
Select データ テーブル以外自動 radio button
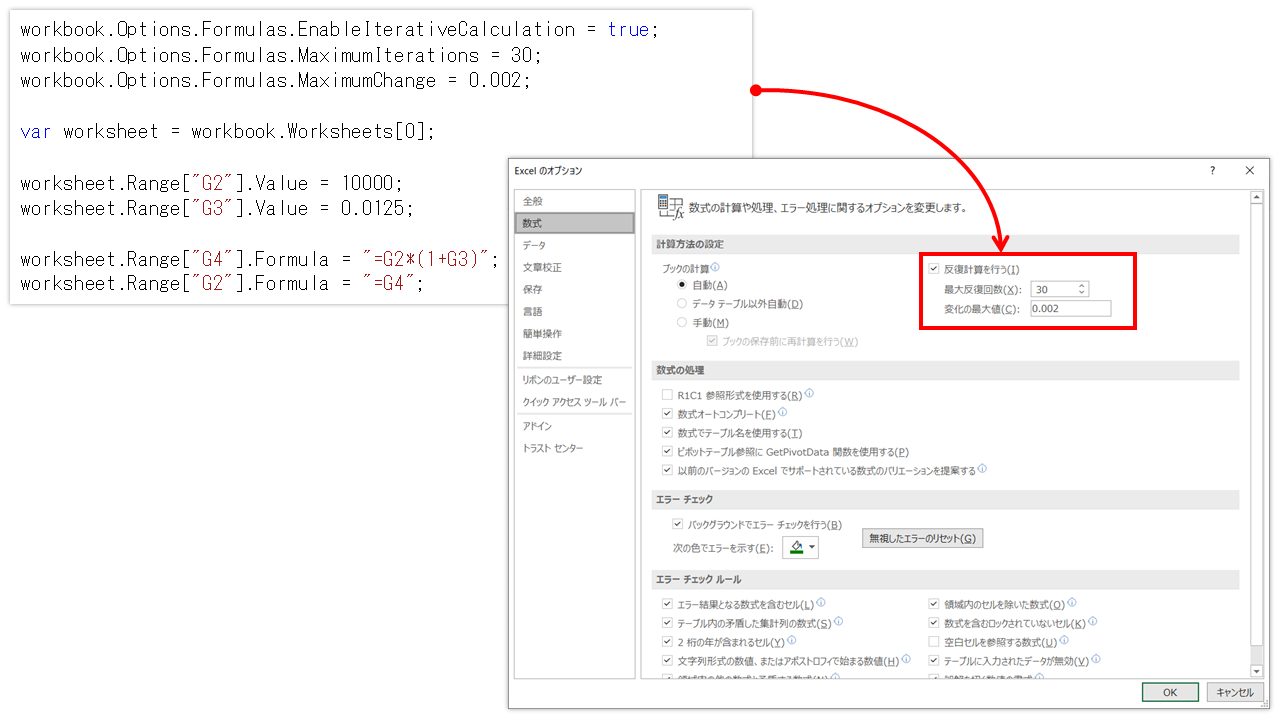(x=682, y=303)
